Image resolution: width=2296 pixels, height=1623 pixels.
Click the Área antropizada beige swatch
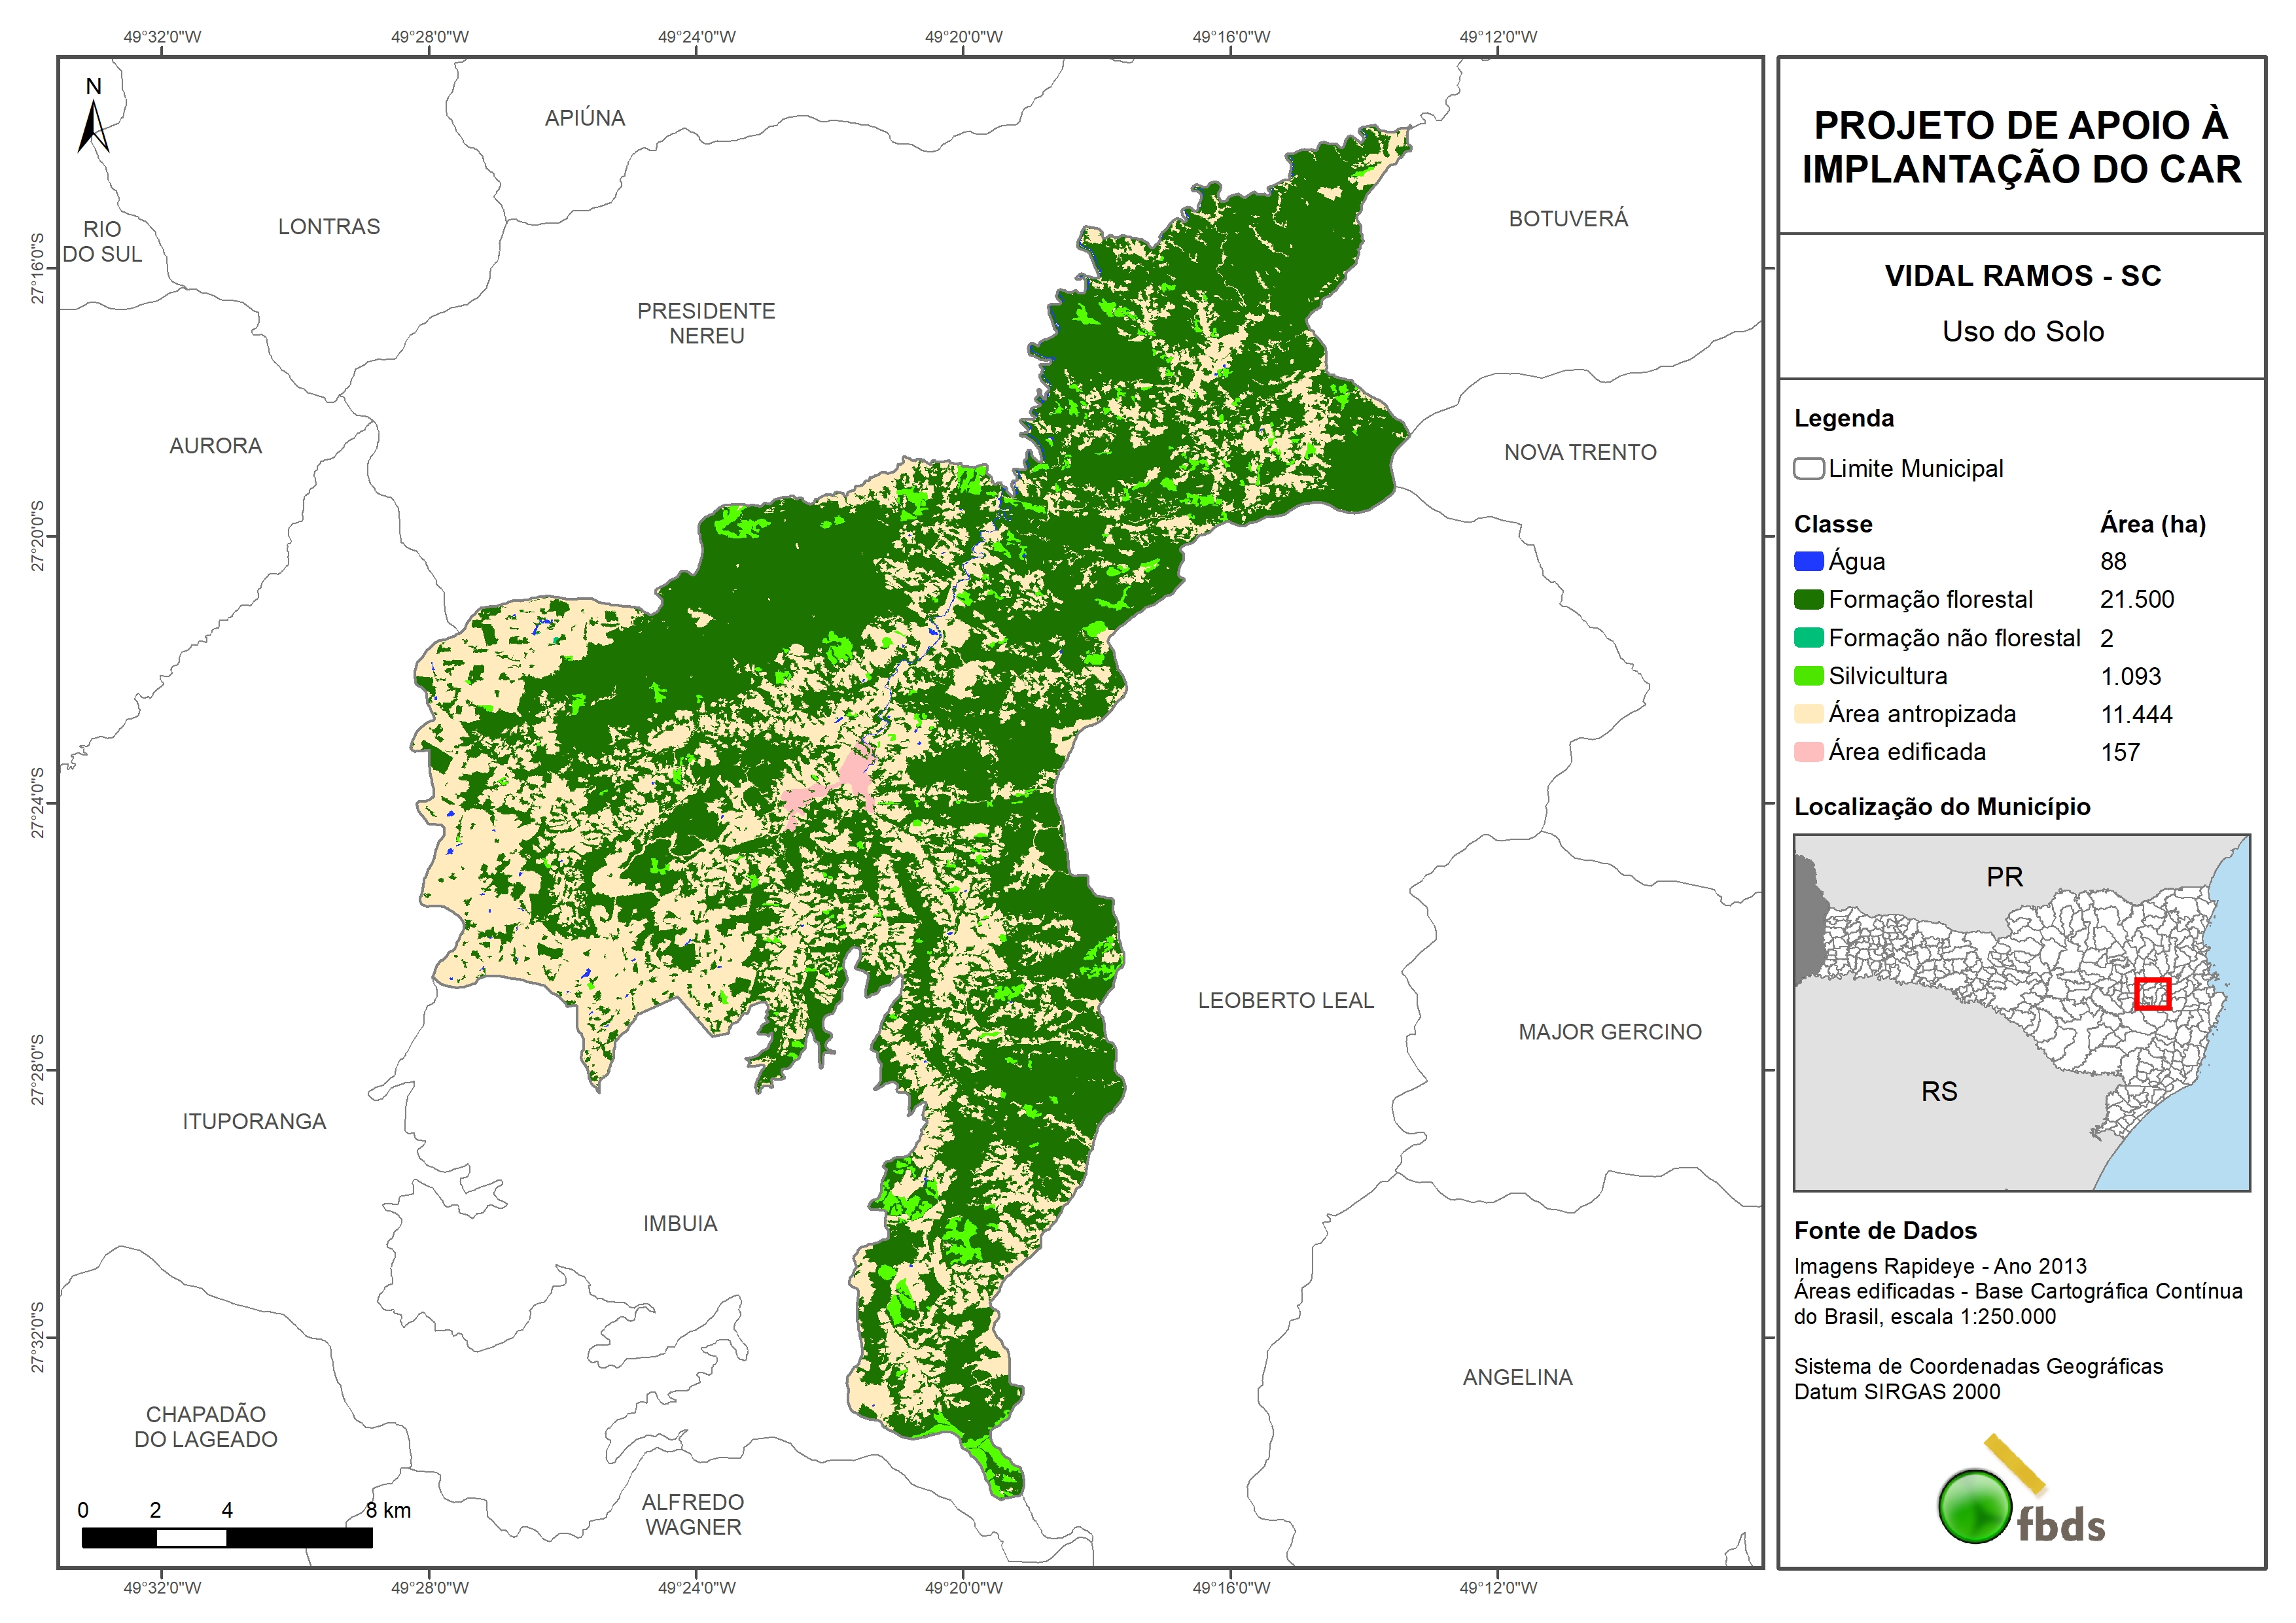pyautogui.click(x=1808, y=714)
